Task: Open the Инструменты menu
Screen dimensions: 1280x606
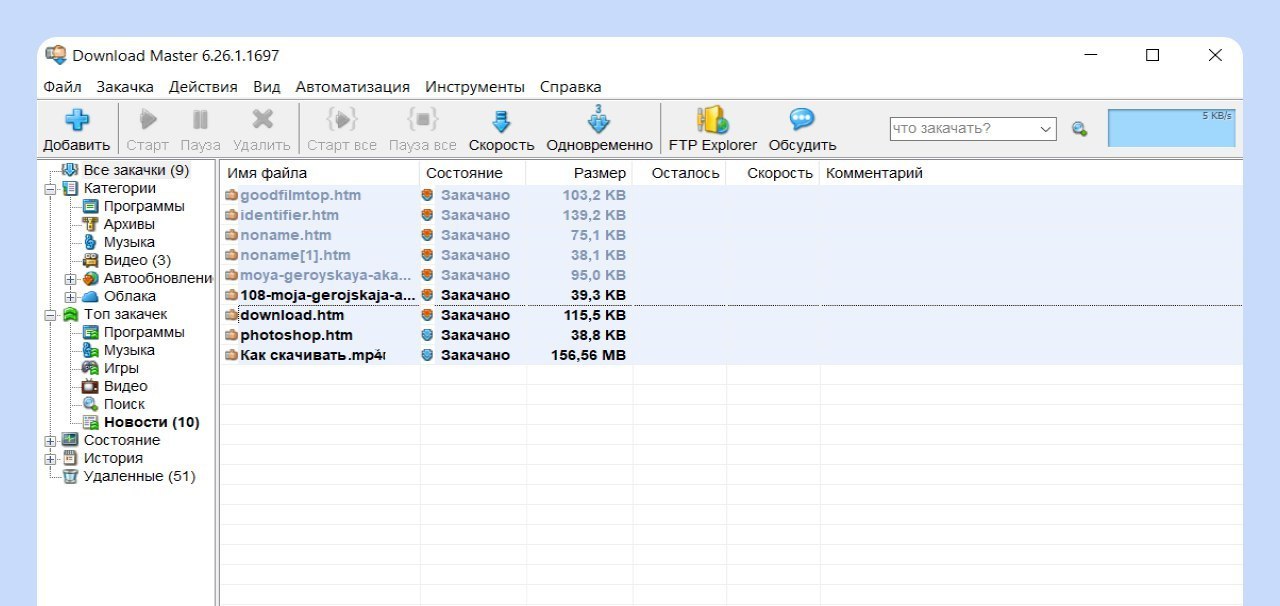Action: pos(474,87)
